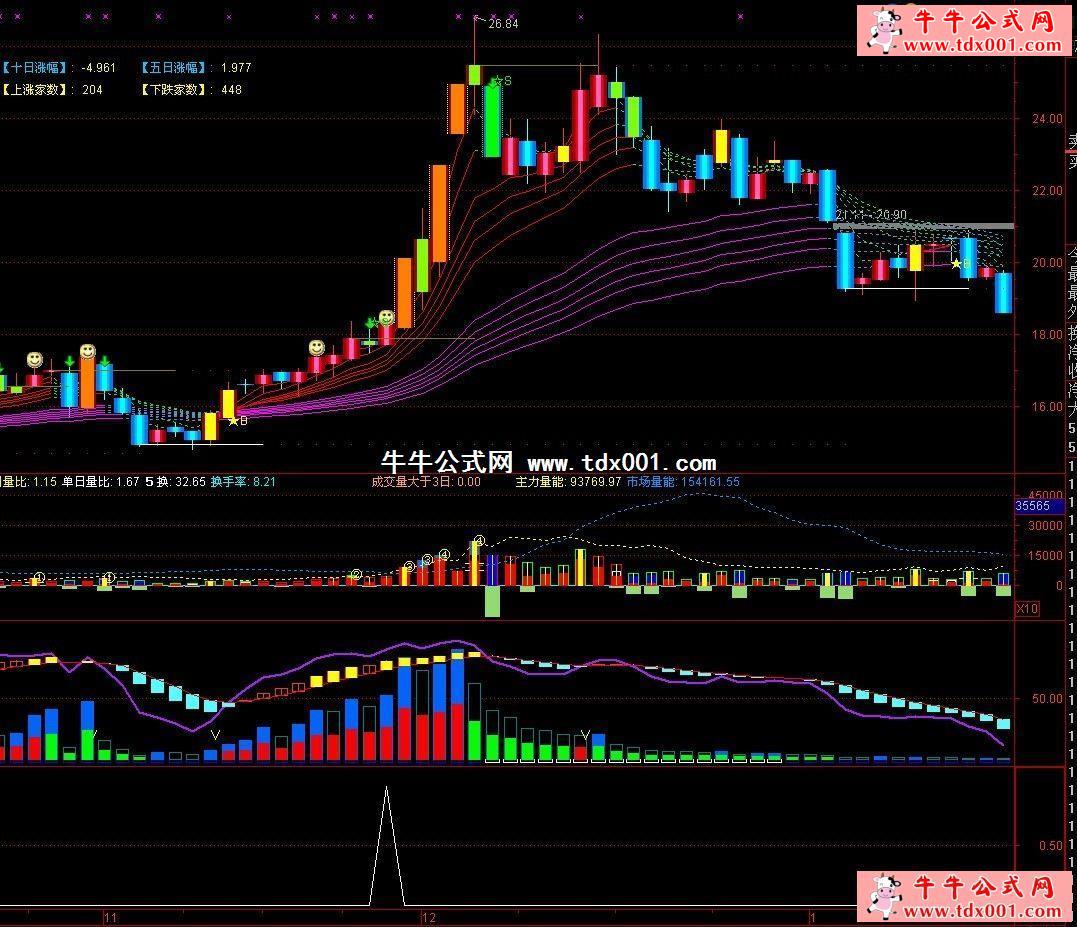Click the 成交量大于3日 0.00 label
Image resolution: width=1077 pixels, height=927 pixels.
tap(426, 482)
